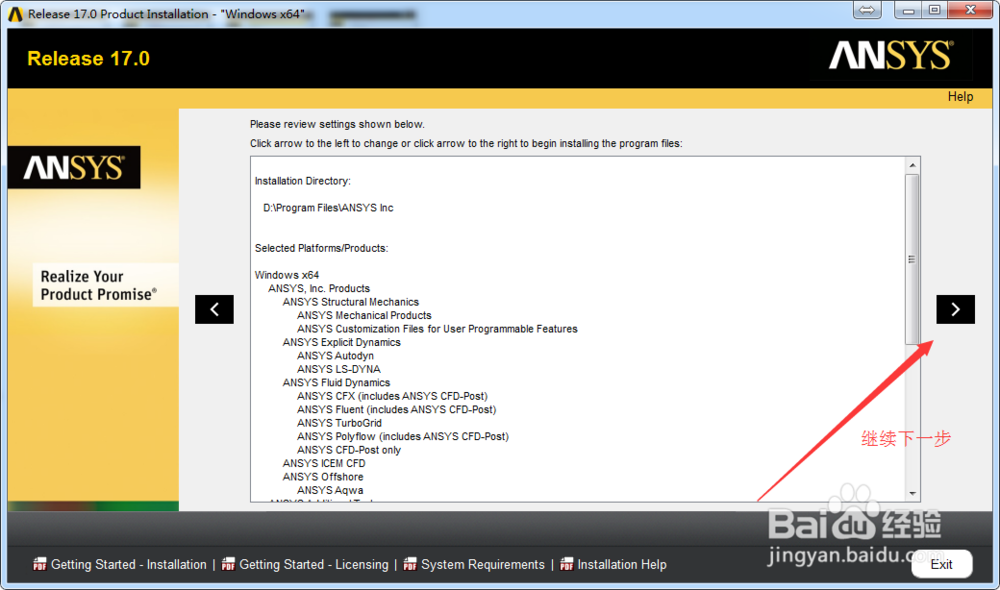Click 'ANSYS Offshore' entry

pyautogui.click(x=323, y=476)
